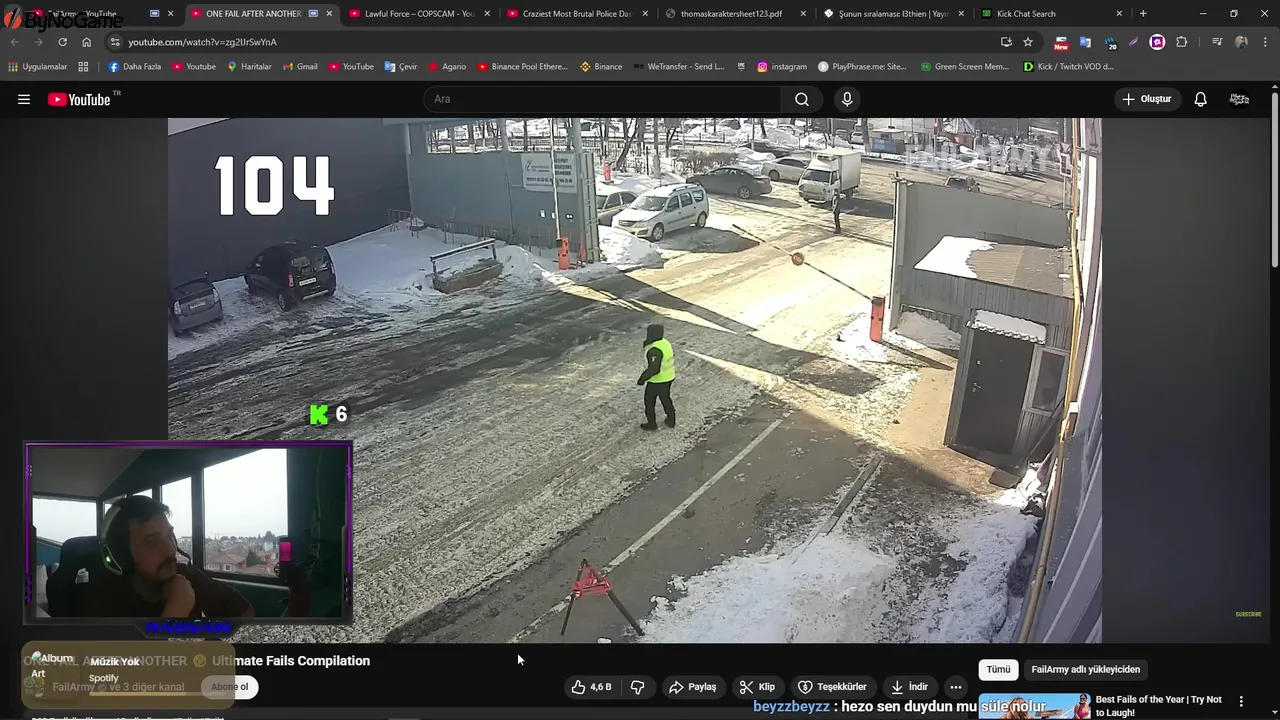Share the video via Paylaş
Viewport: 1280px width, 720px height.
click(x=693, y=687)
